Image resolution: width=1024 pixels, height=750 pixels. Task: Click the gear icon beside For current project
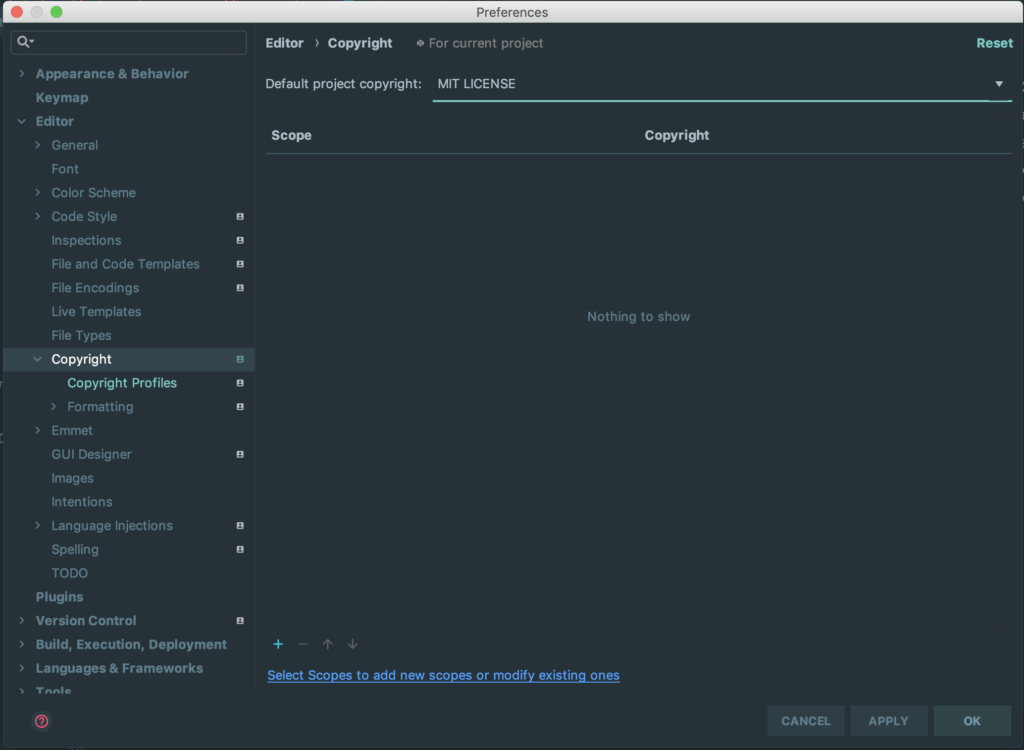[418, 43]
